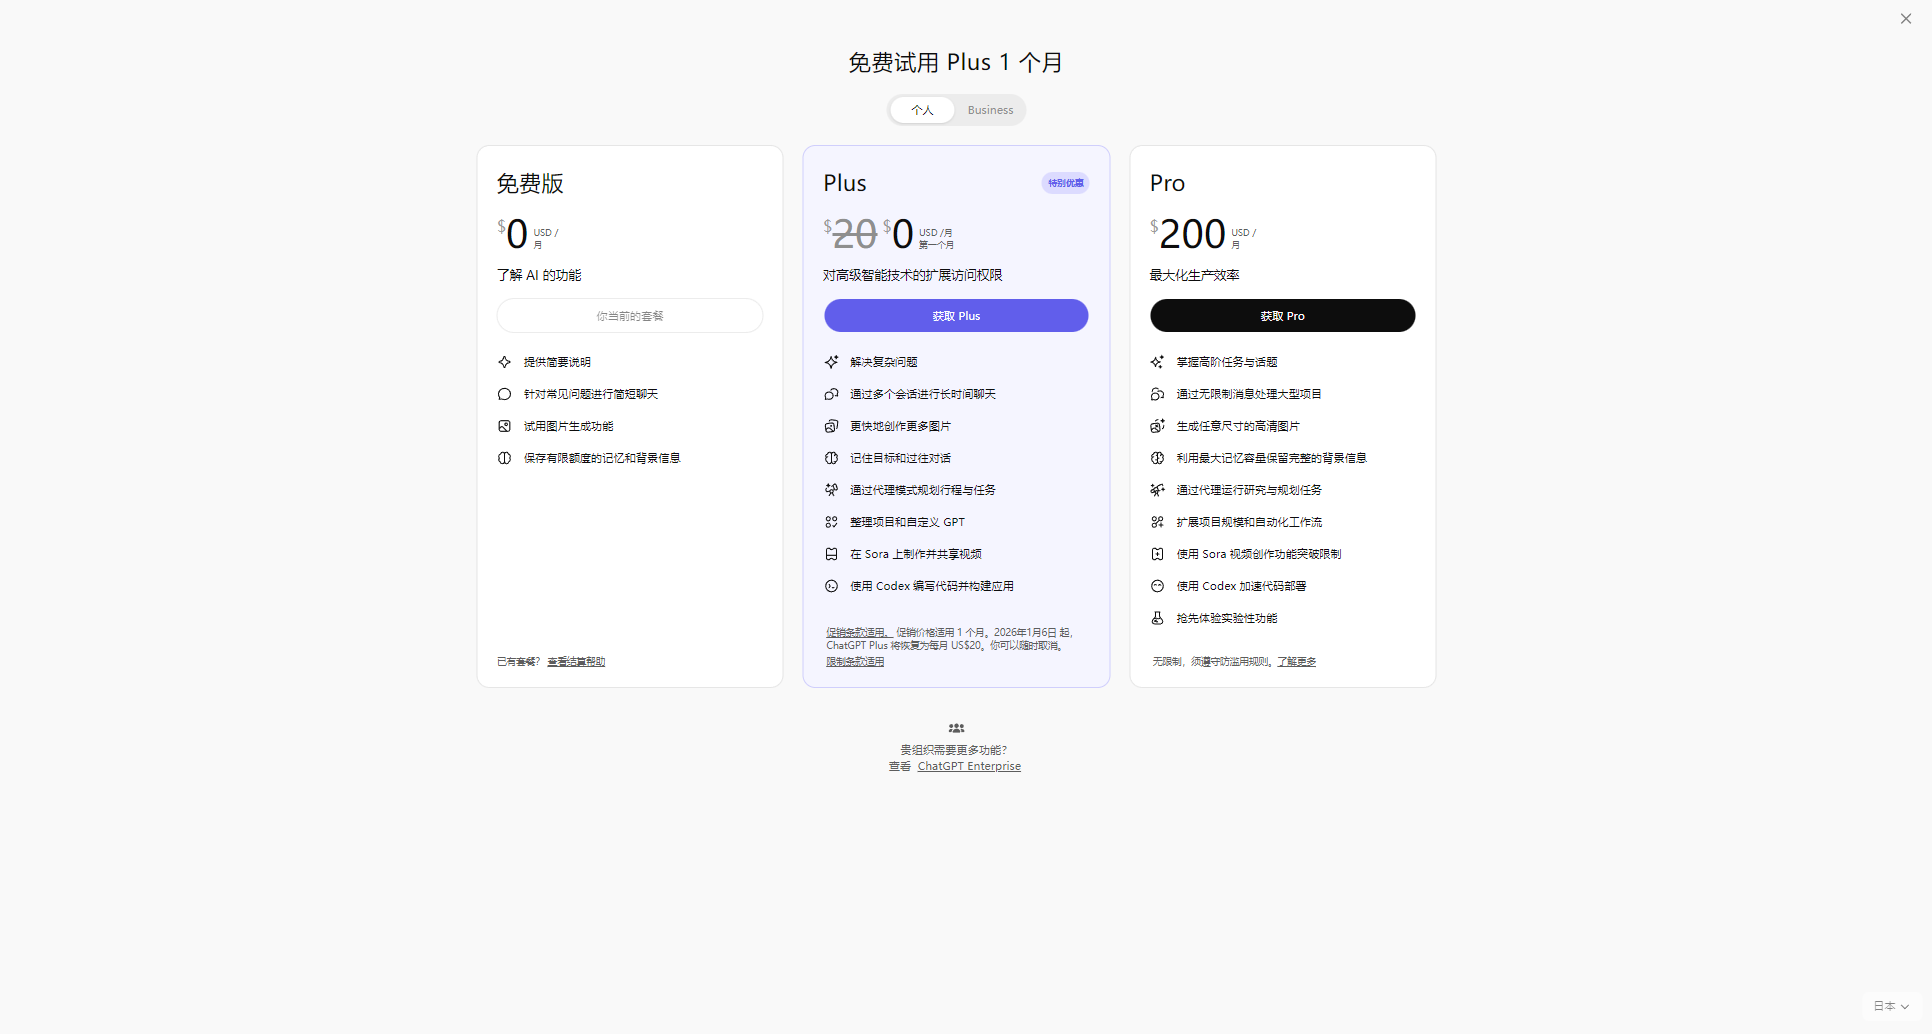Close the pricing dialog
This screenshot has width=1932, height=1034.
[1906, 18]
